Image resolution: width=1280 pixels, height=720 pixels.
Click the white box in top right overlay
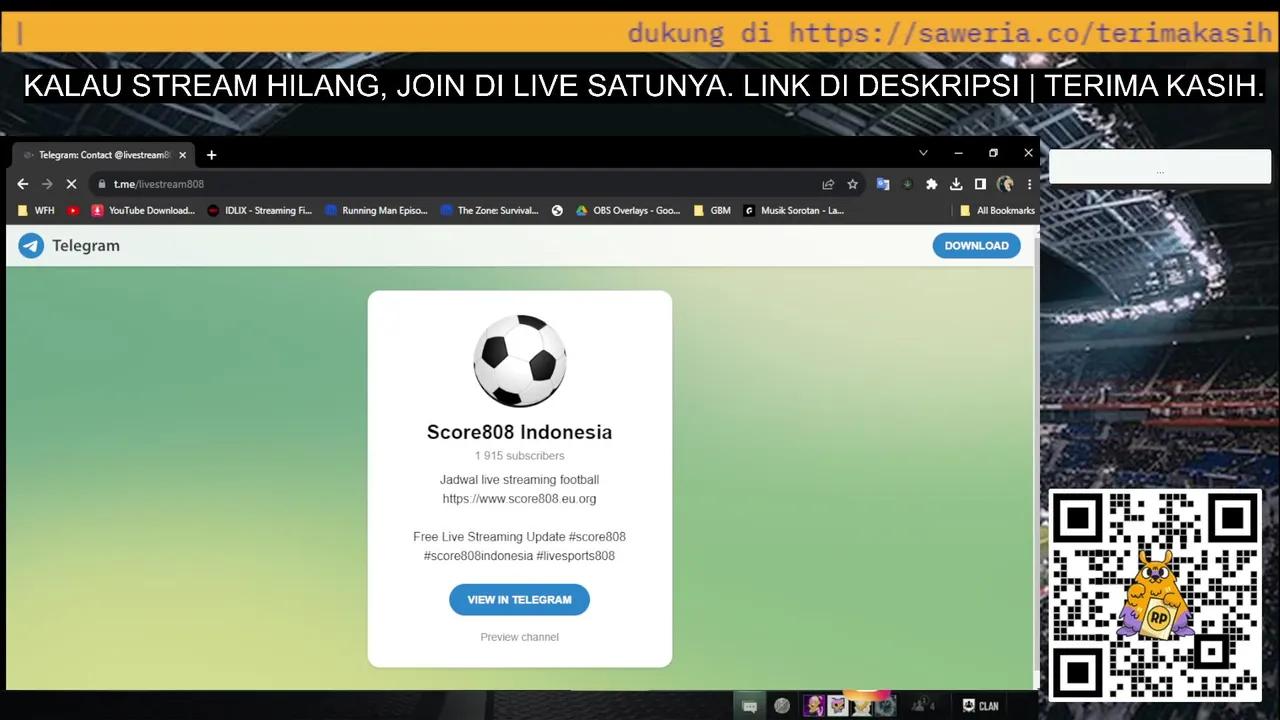click(1160, 167)
